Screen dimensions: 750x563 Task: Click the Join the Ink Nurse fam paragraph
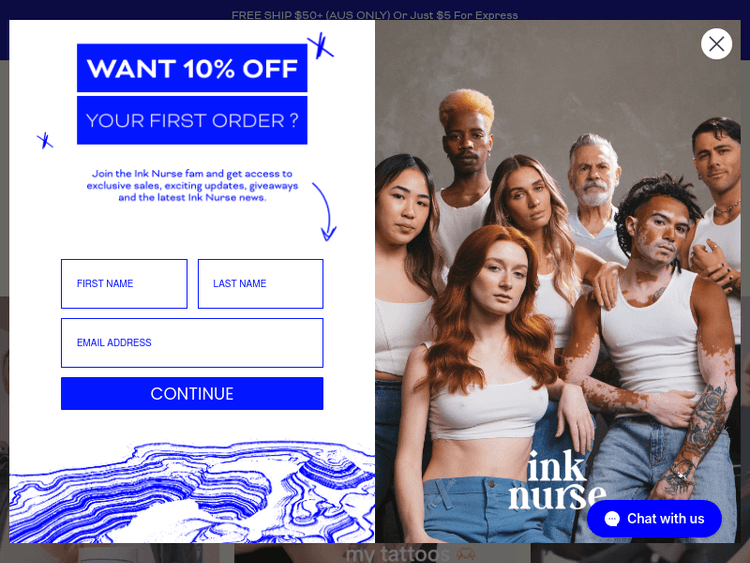pyautogui.click(x=192, y=186)
